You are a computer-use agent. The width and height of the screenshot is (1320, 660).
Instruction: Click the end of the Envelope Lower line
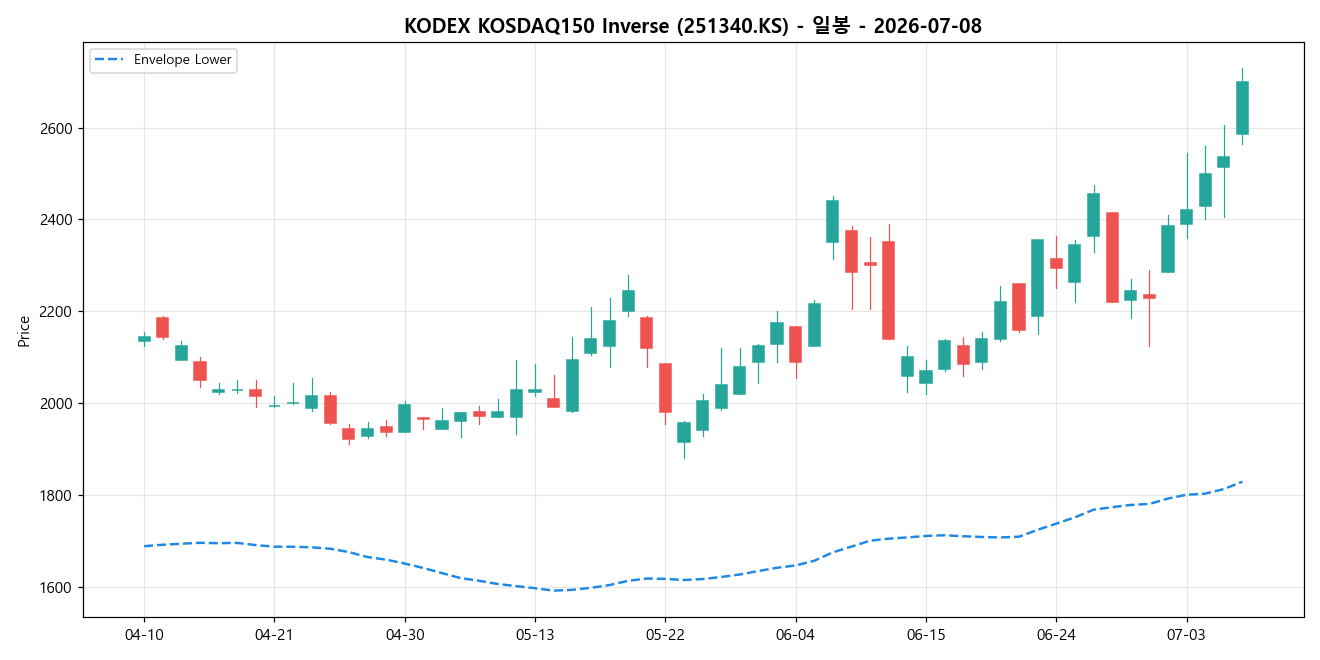click(1241, 482)
